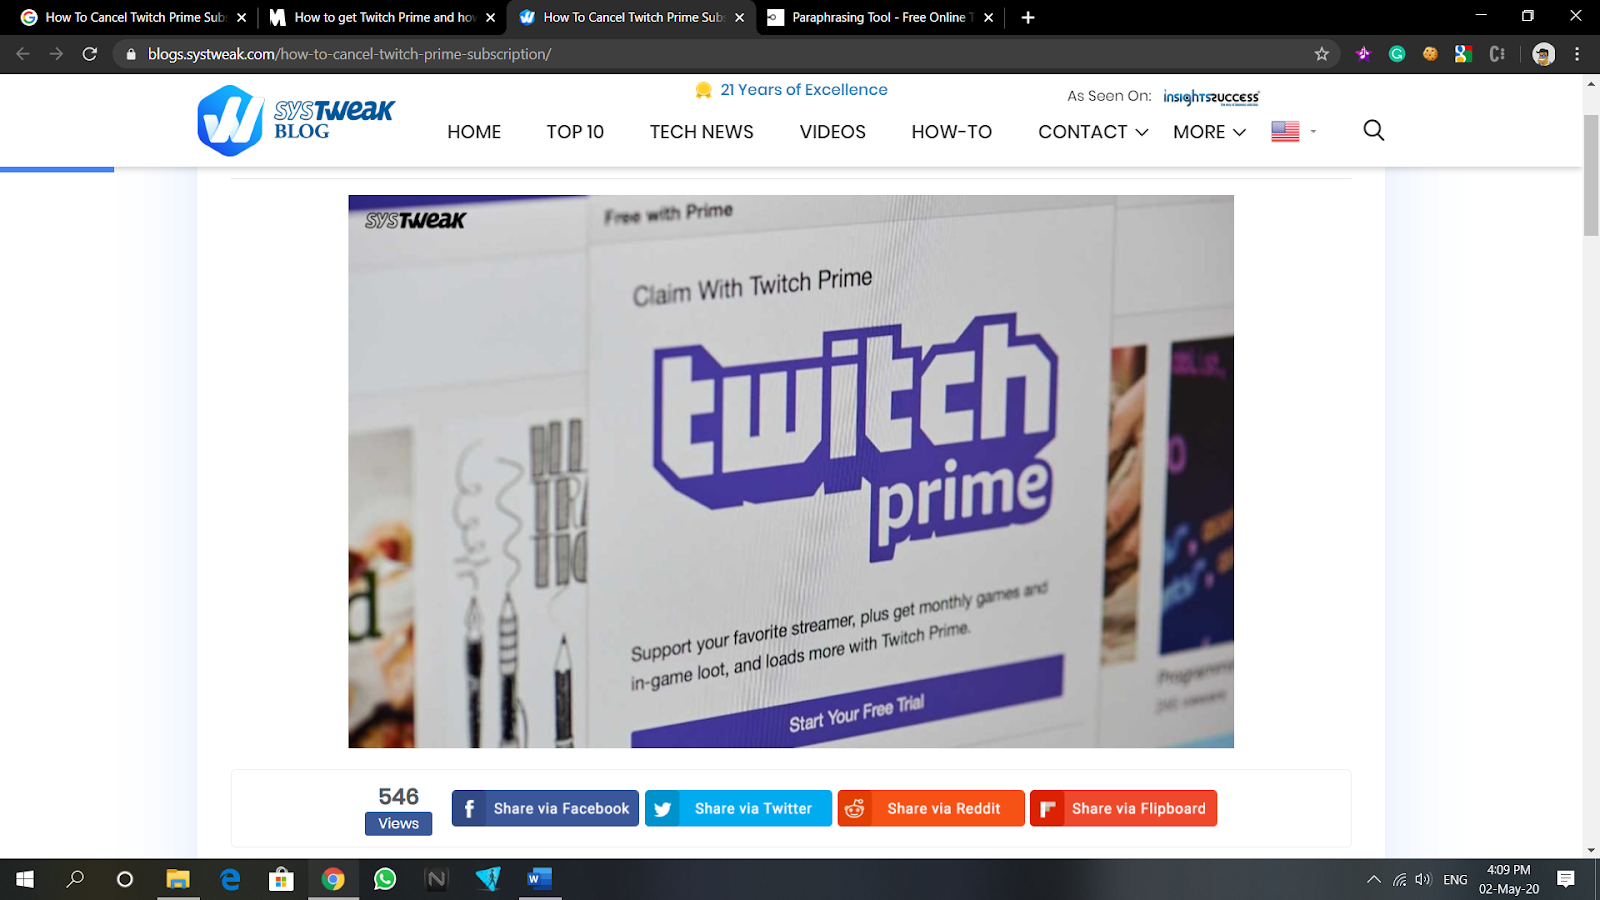The image size is (1600, 900).
Task: Open network settings from the tray
Action: click(x=1399, y=879)
